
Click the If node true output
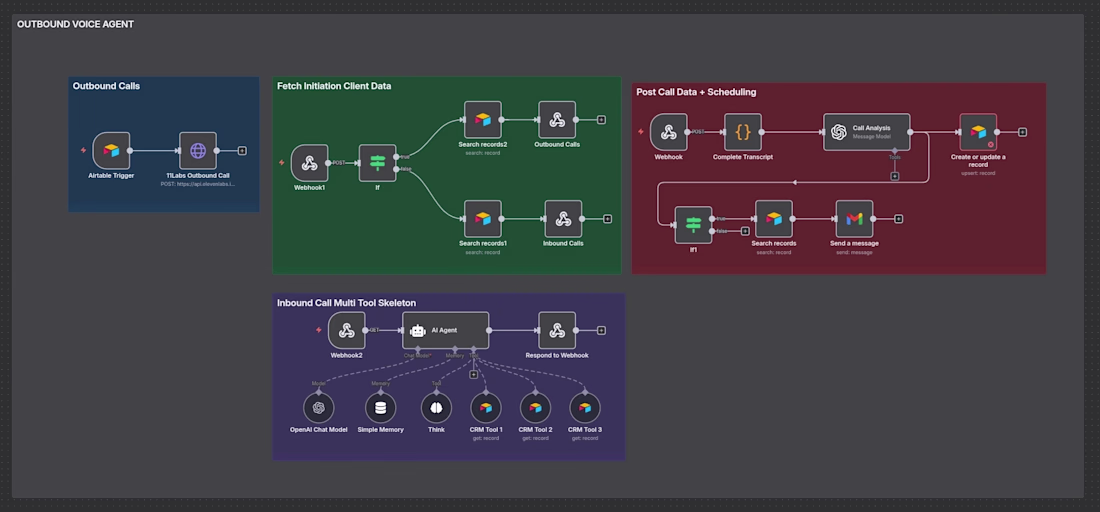tap(396, 156)
